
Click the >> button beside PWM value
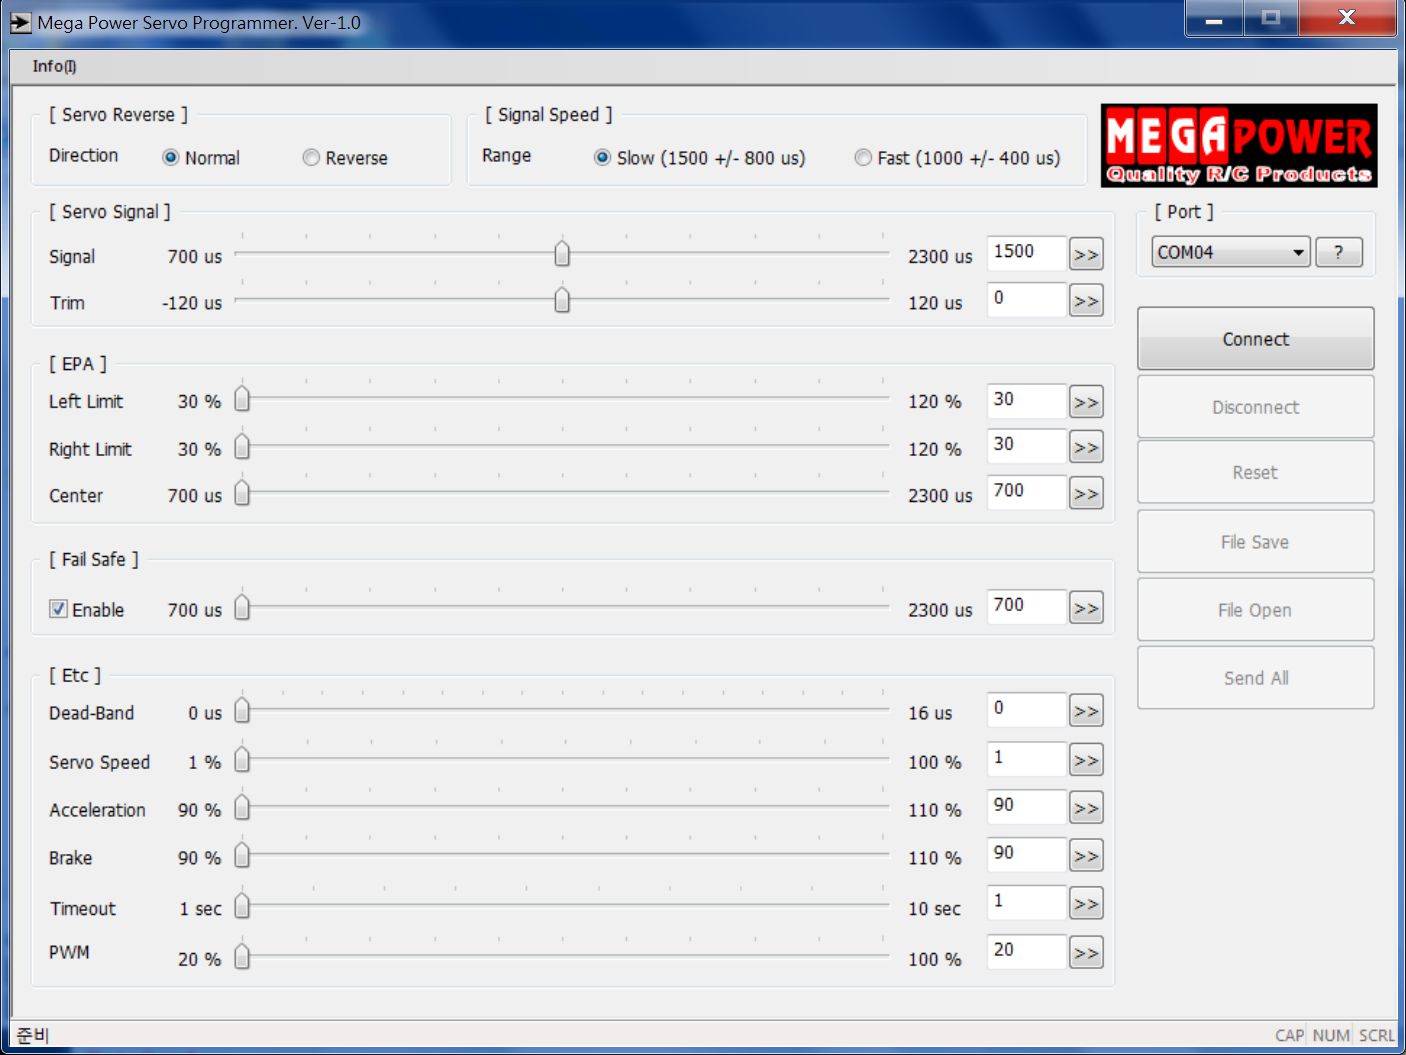coord(1085,953)
